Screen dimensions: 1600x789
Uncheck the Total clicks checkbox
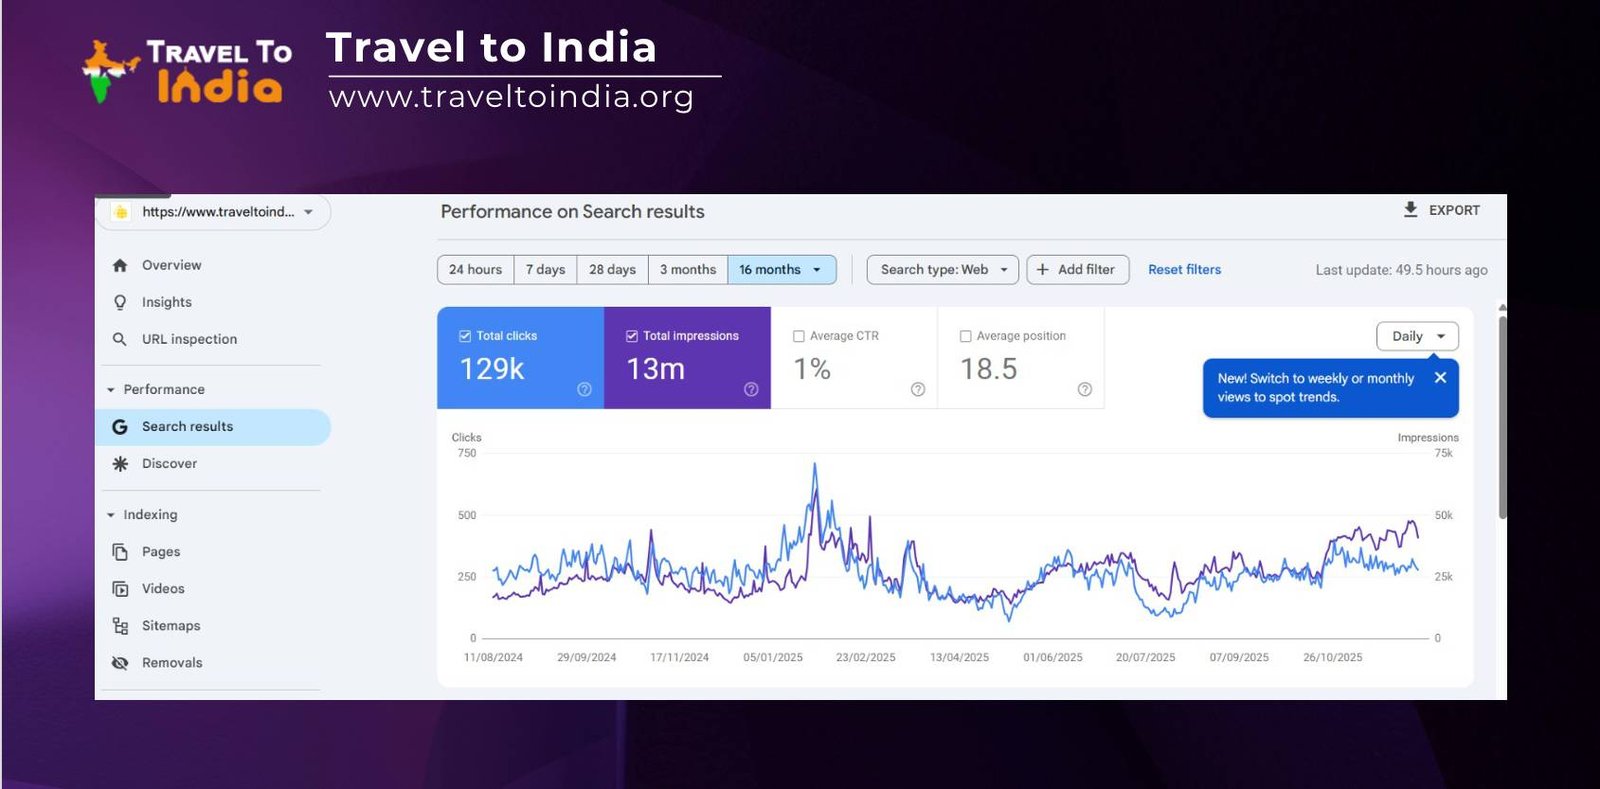click(x=465, y=336)
